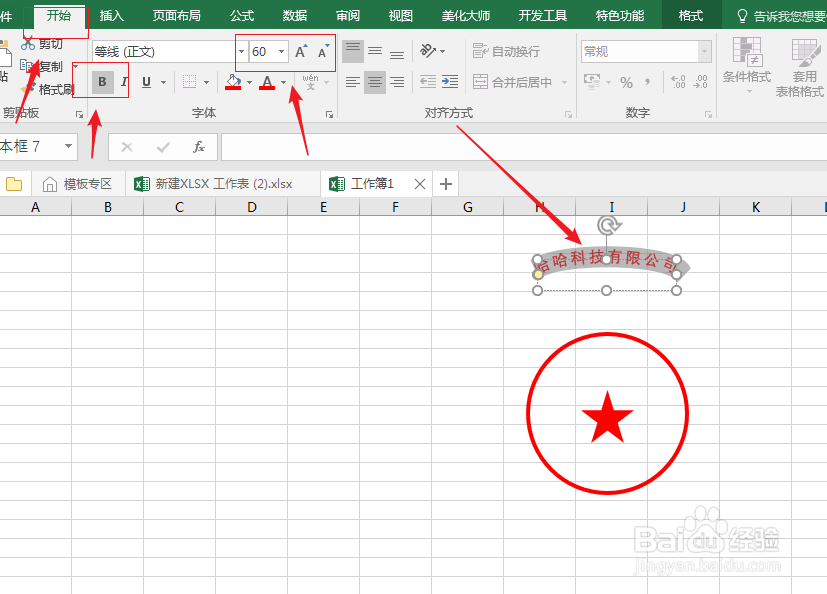
Task: Click the 剪切 cut icon
Action: [40, 45]
